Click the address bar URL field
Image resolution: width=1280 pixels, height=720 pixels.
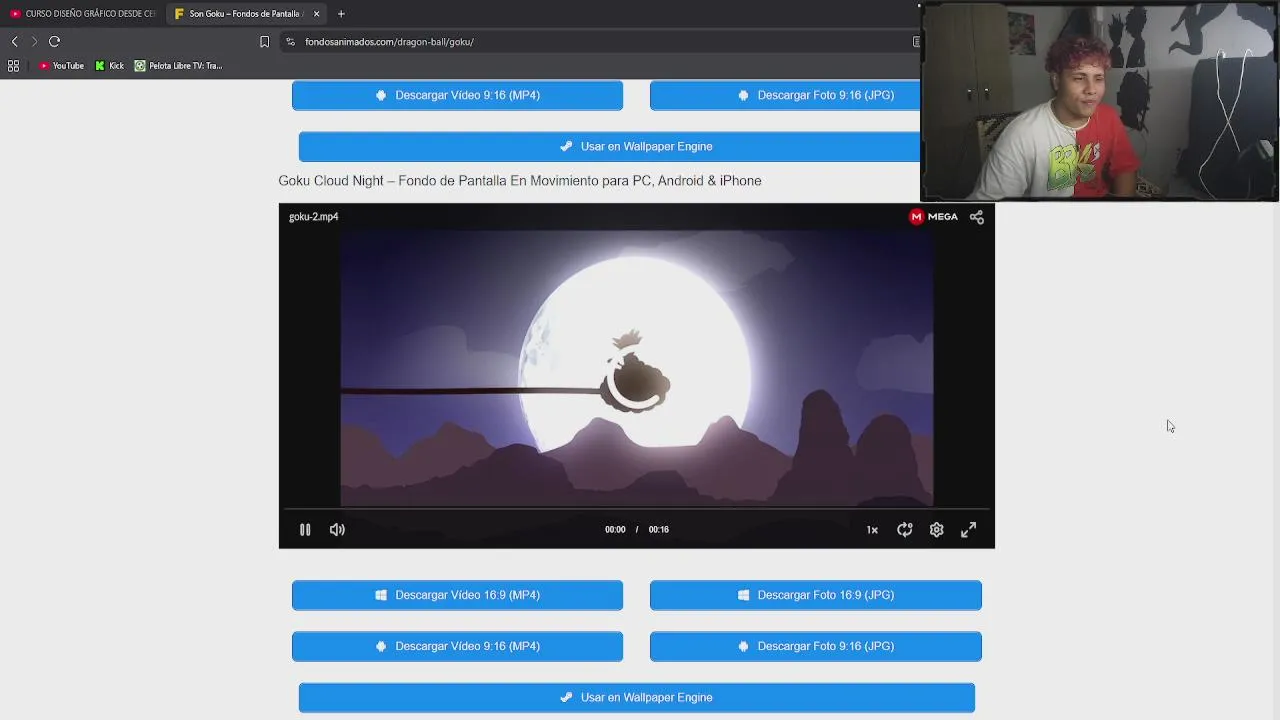coord(600,42)
